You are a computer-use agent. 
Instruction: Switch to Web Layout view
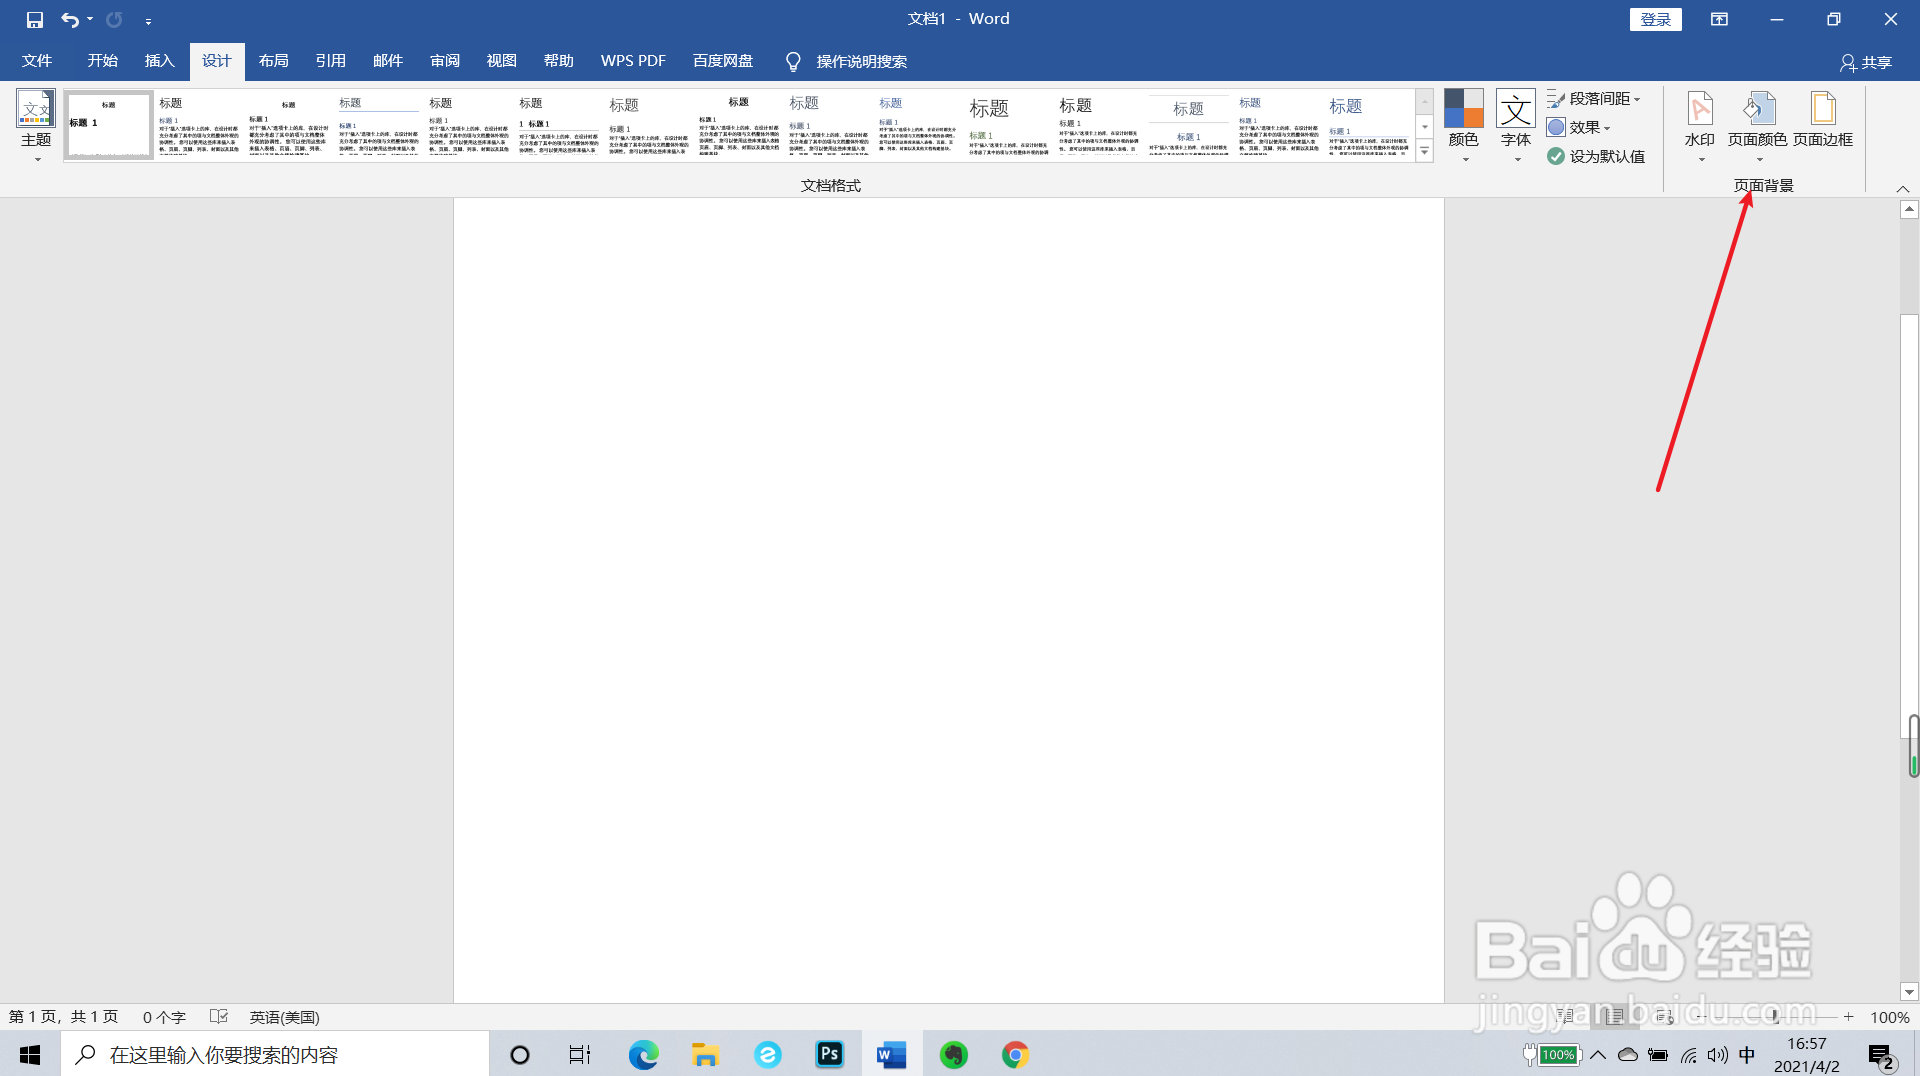(1664, 1017)
